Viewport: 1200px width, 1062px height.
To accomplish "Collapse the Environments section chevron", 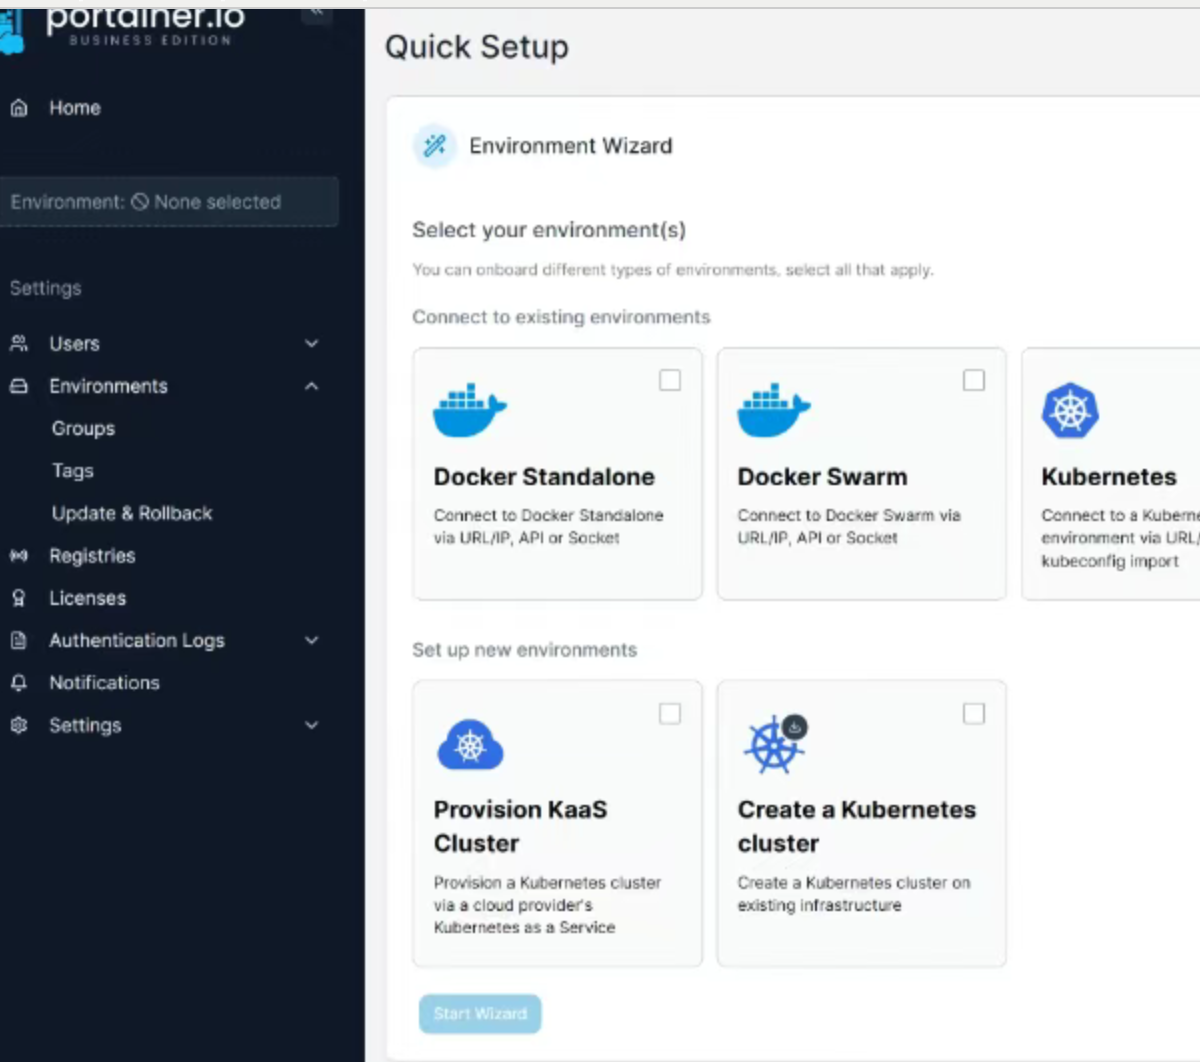I will (312, 386).
